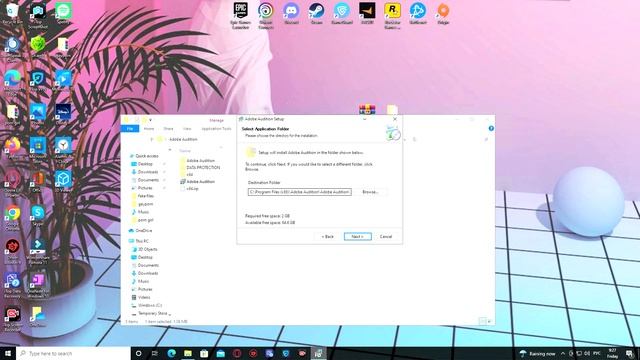Select the iTop Screen Recorder desktop icon
640x360 pixels.
point(12,319)
